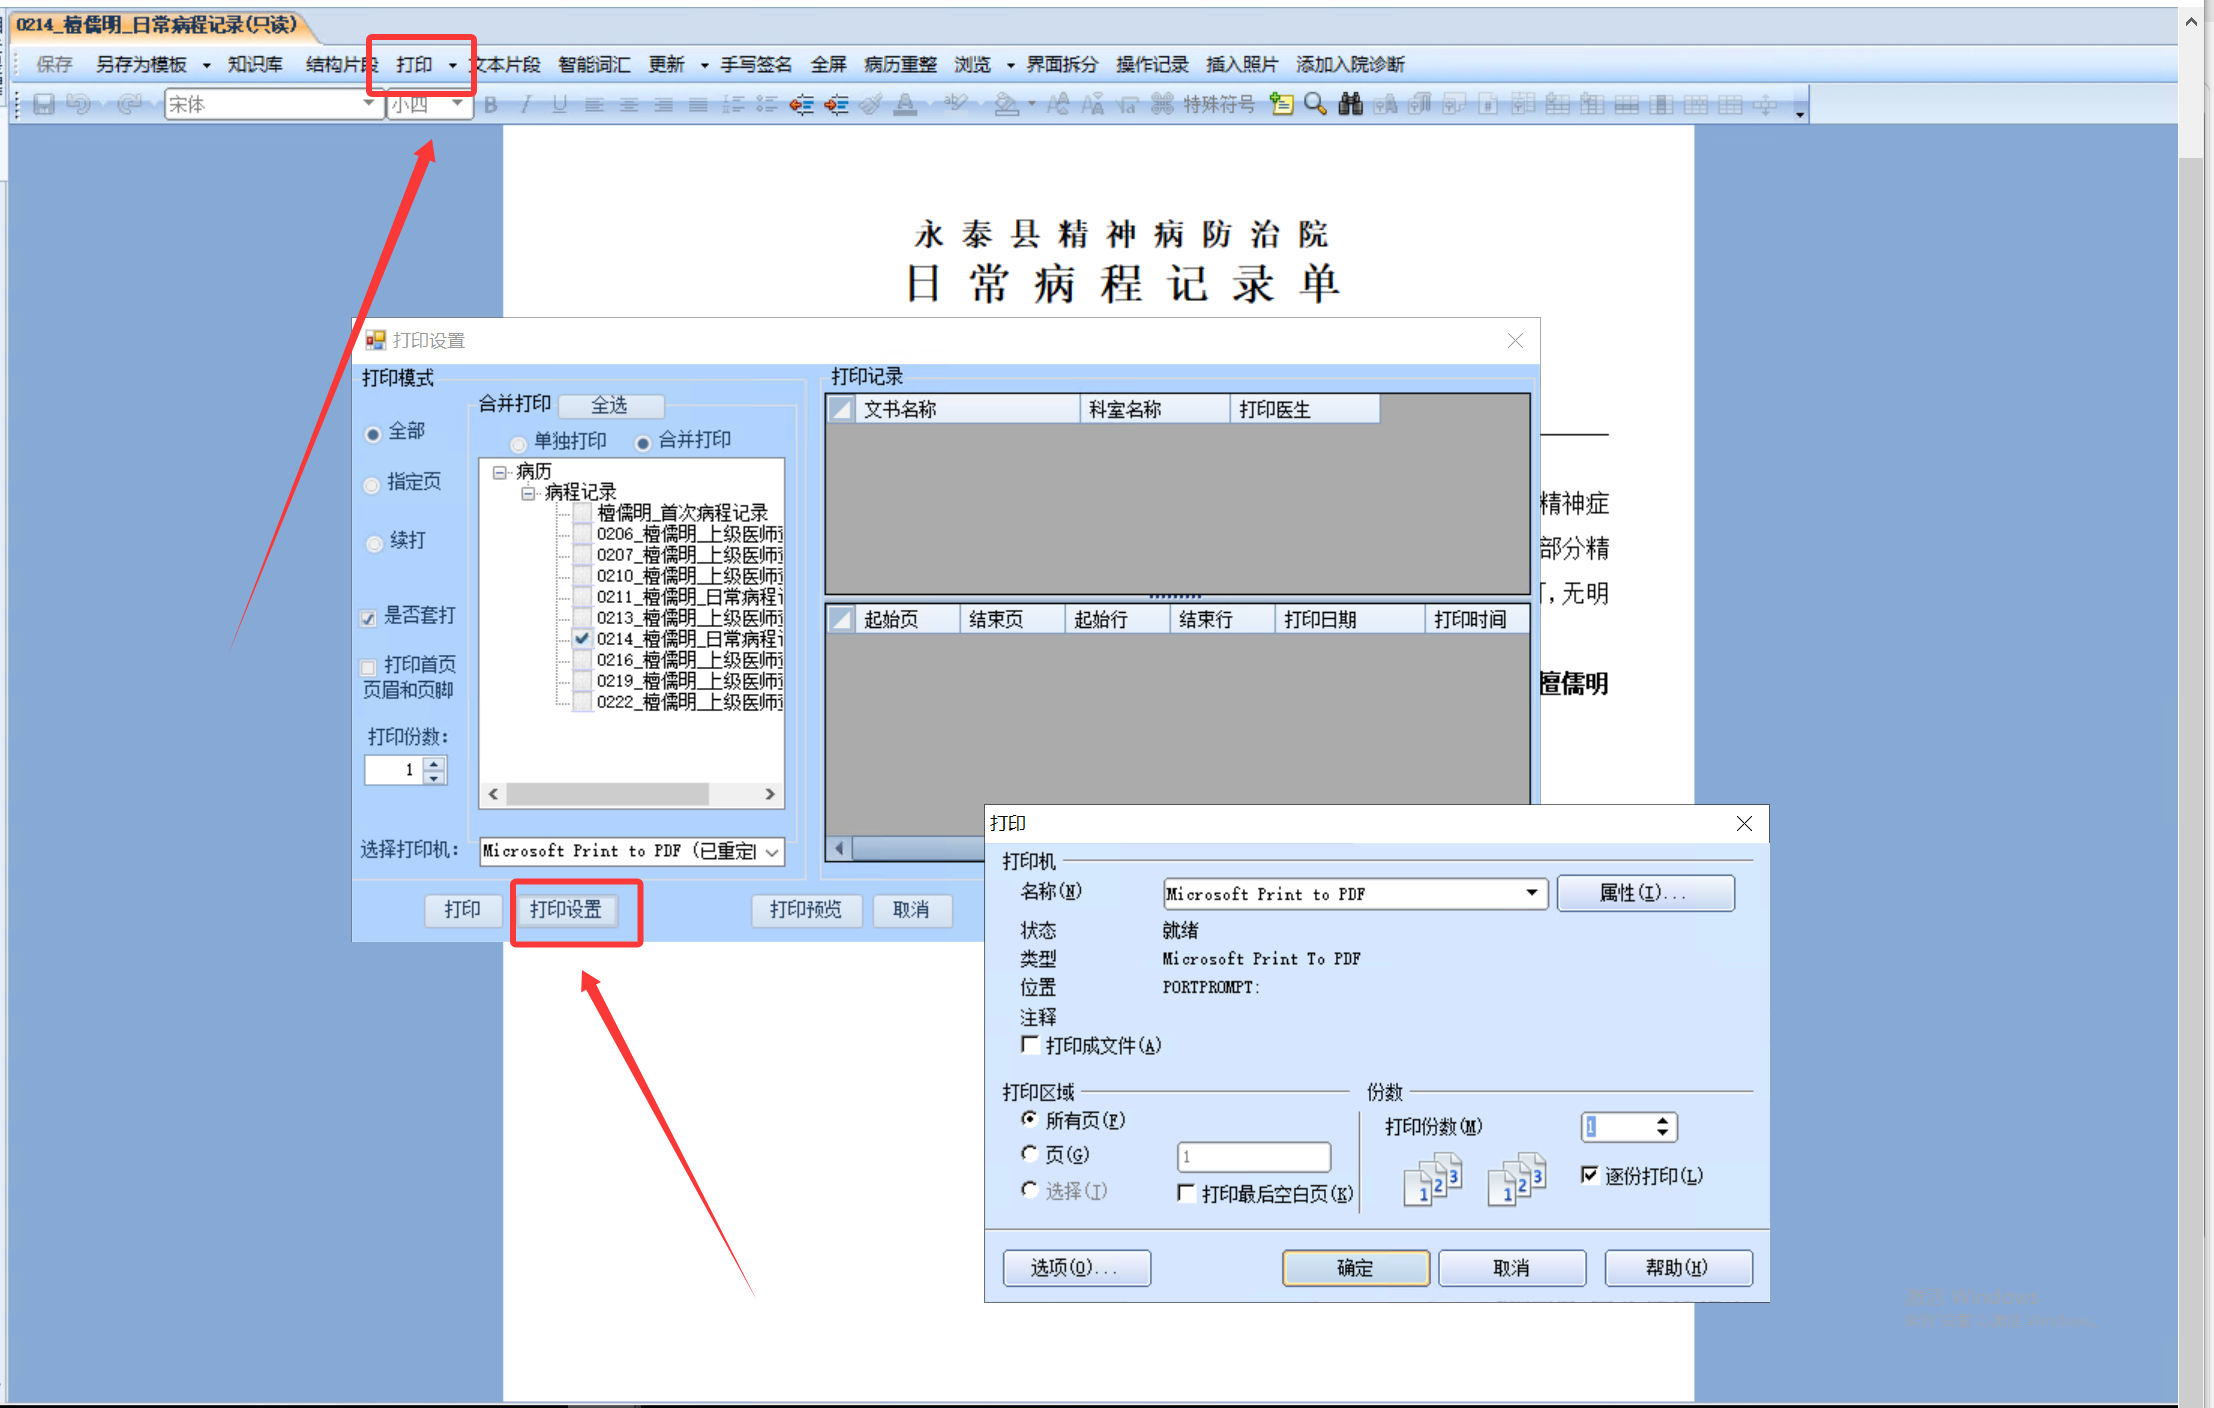Click the insert note icon beside 特殊符号
Viewport: 2214px width, 1408px height.
(1281, 104)
